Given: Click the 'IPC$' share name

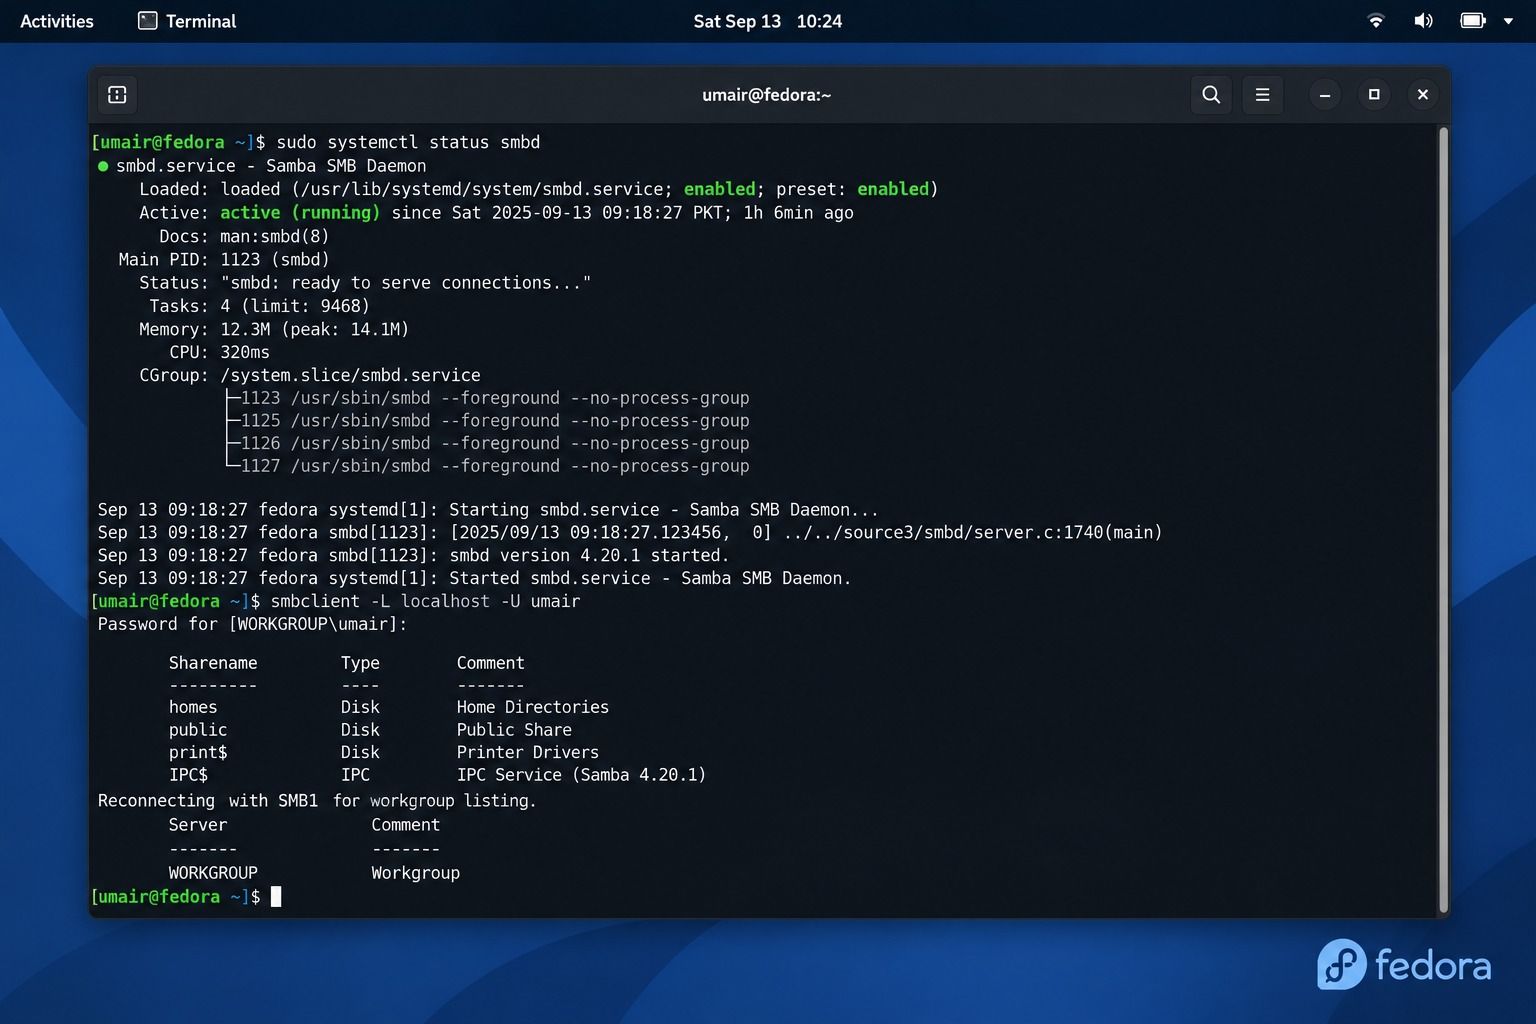Looking at the screenshot, I should coord(188,775).
